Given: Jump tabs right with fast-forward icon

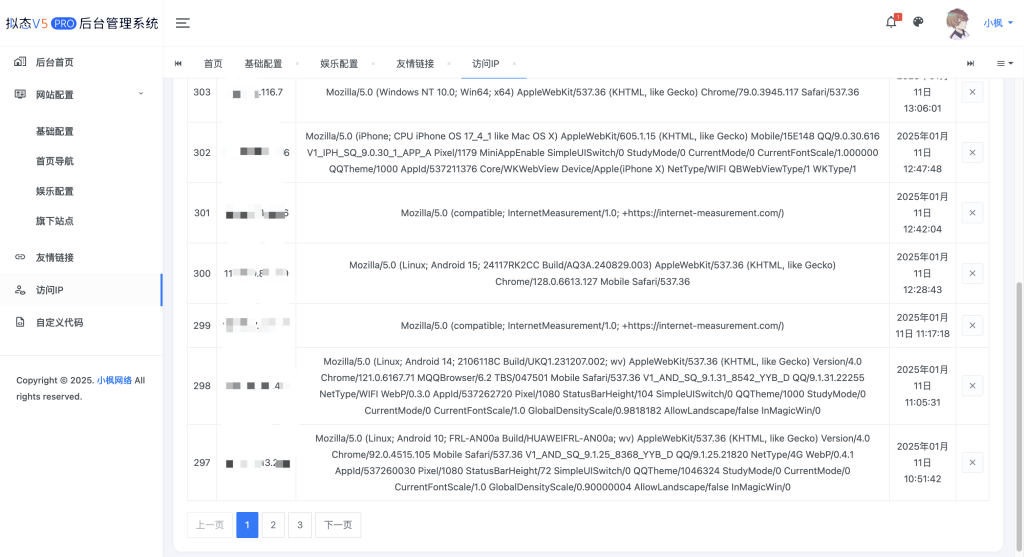Looking at the screenshot, I should pos(970,63).
